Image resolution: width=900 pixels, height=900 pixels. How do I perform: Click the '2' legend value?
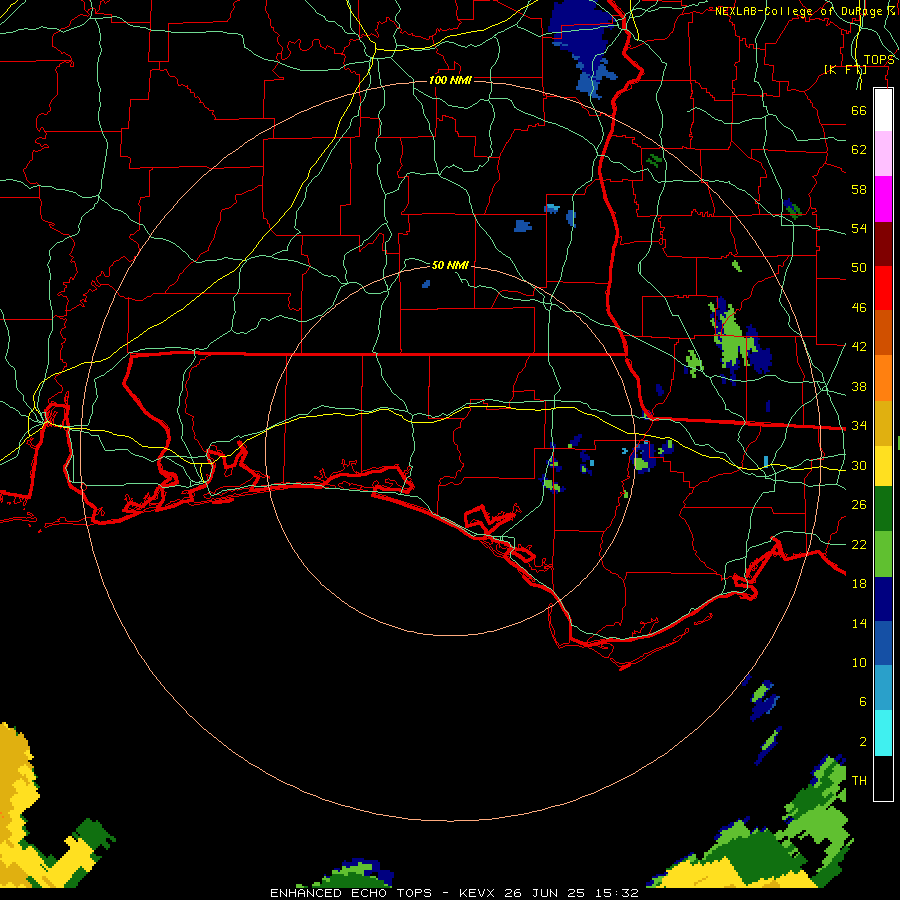[862, 742]
